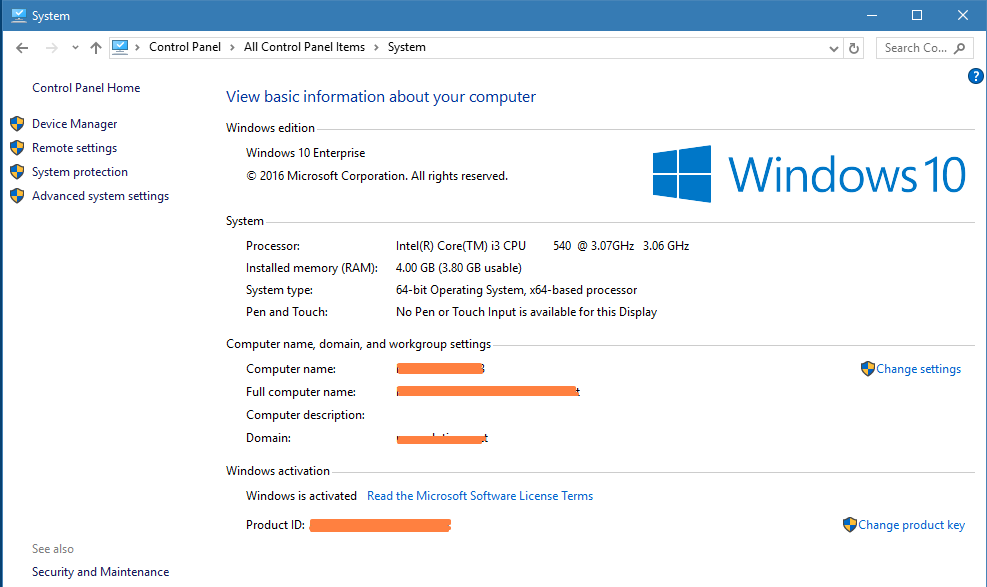
Task: Expand the address bar history dropdown
Action: (x=835, y=47)
